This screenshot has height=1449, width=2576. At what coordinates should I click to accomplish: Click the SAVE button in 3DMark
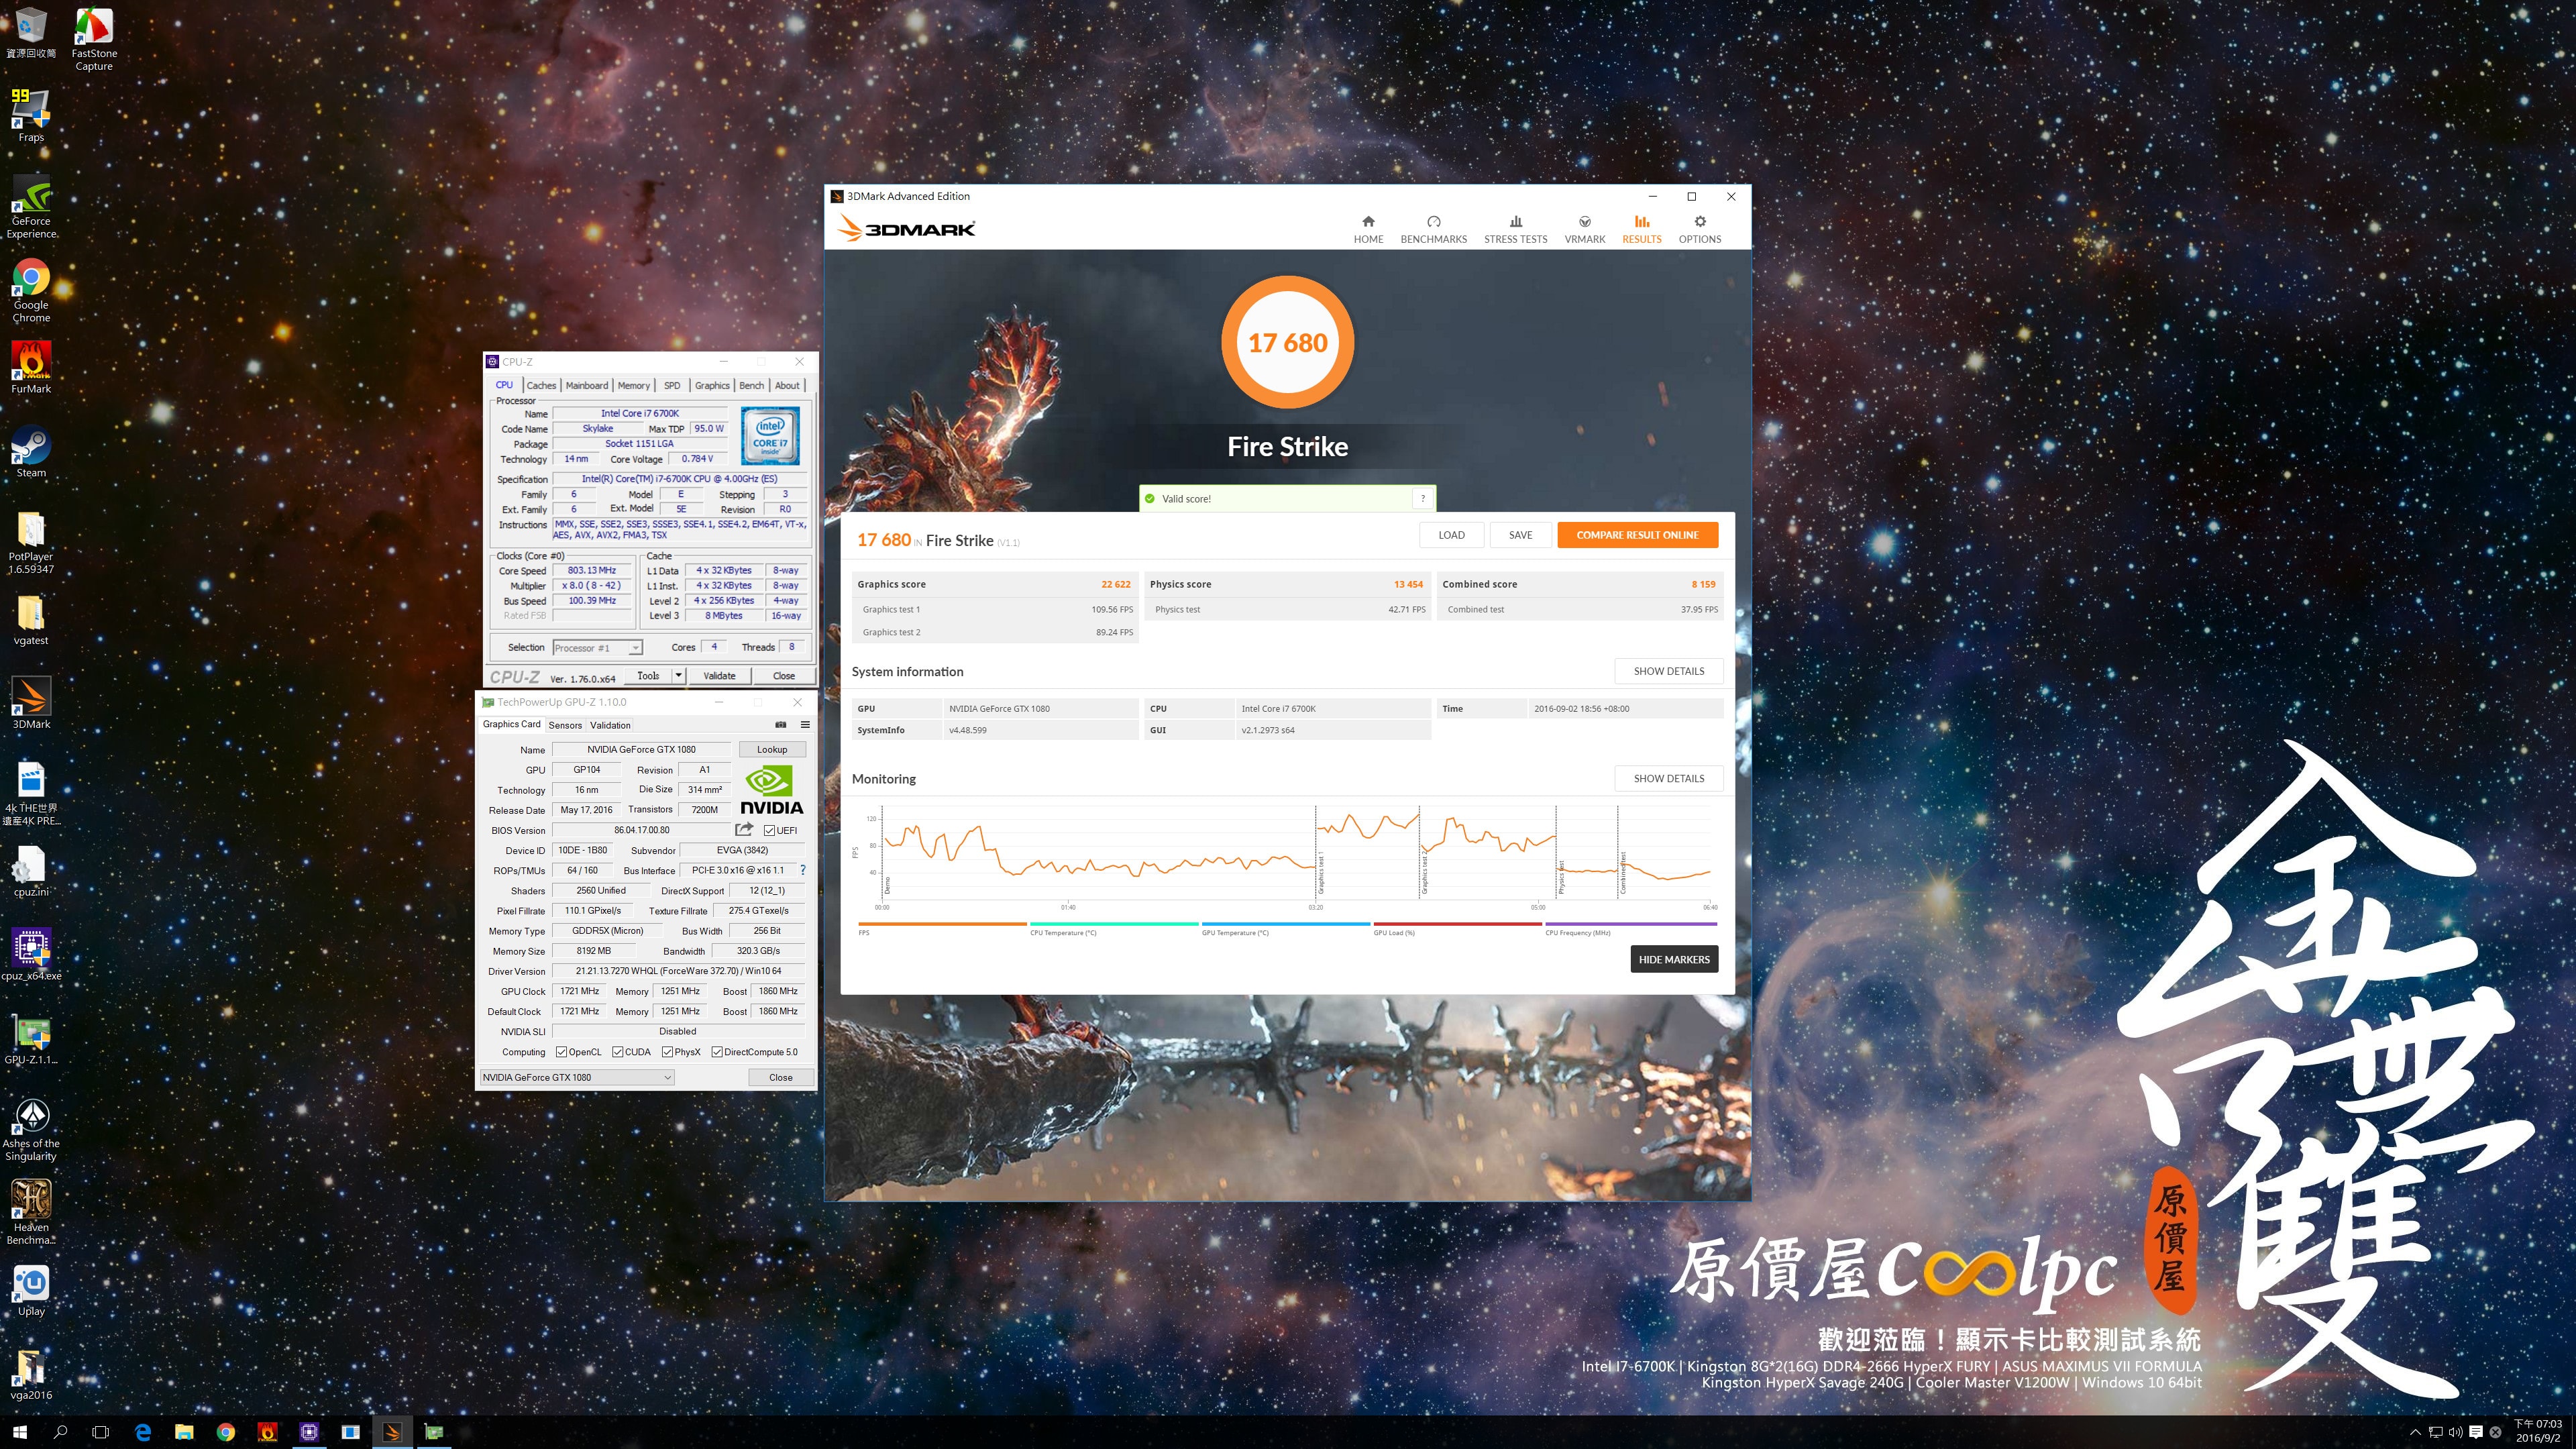click(x=1520, y=535)
